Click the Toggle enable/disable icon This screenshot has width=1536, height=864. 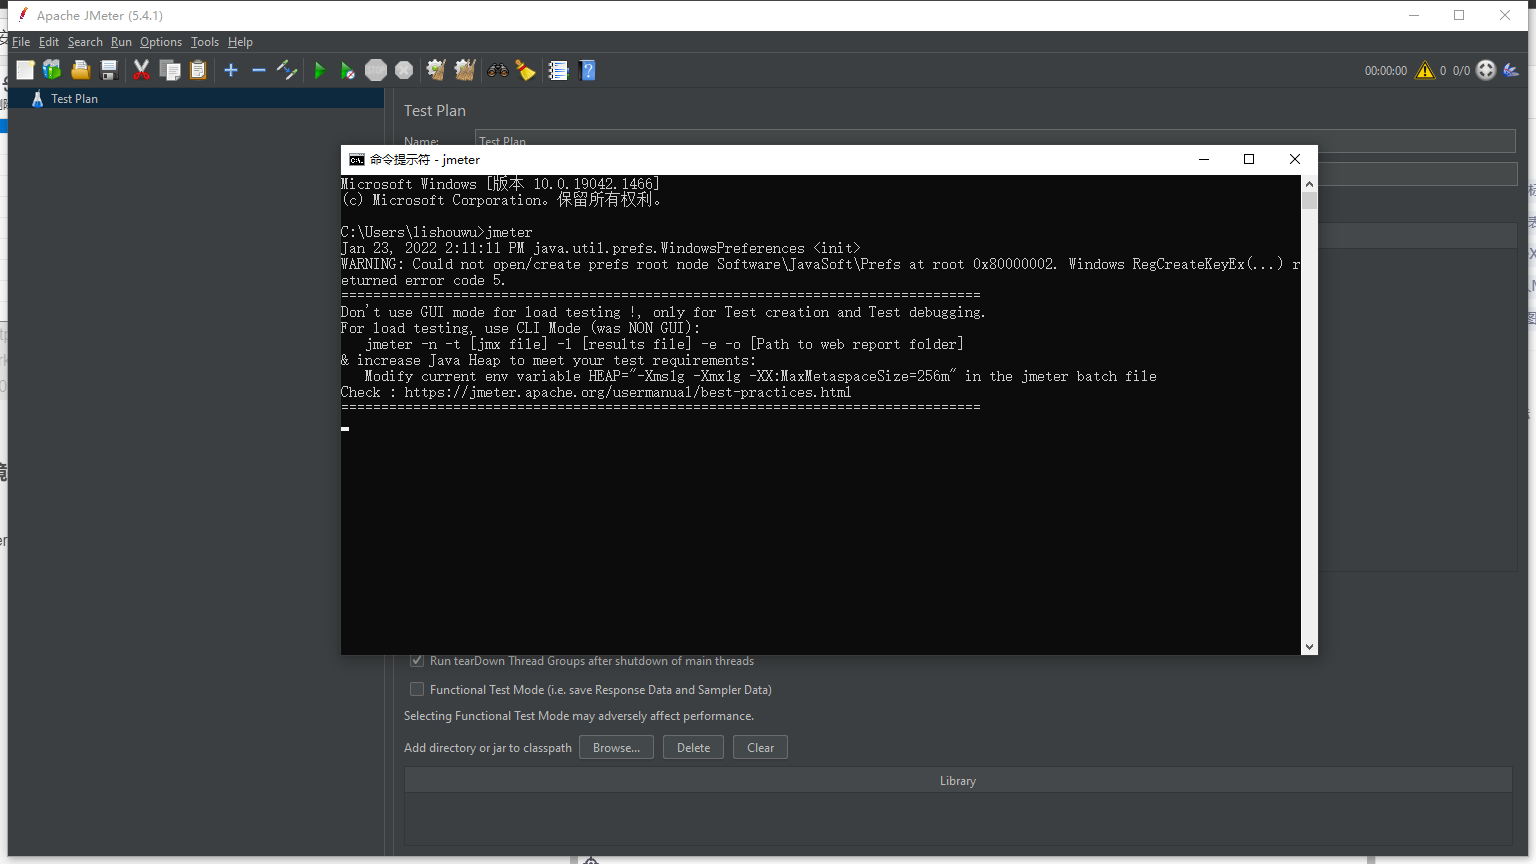287,70
